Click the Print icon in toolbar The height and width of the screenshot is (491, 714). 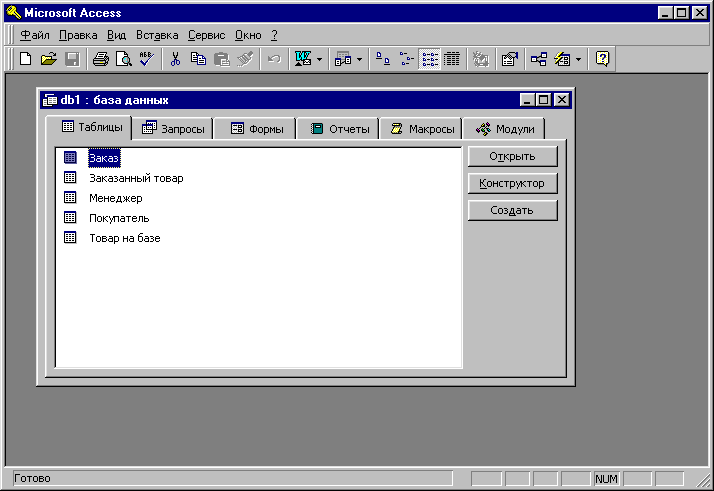[x=101, y=59]
